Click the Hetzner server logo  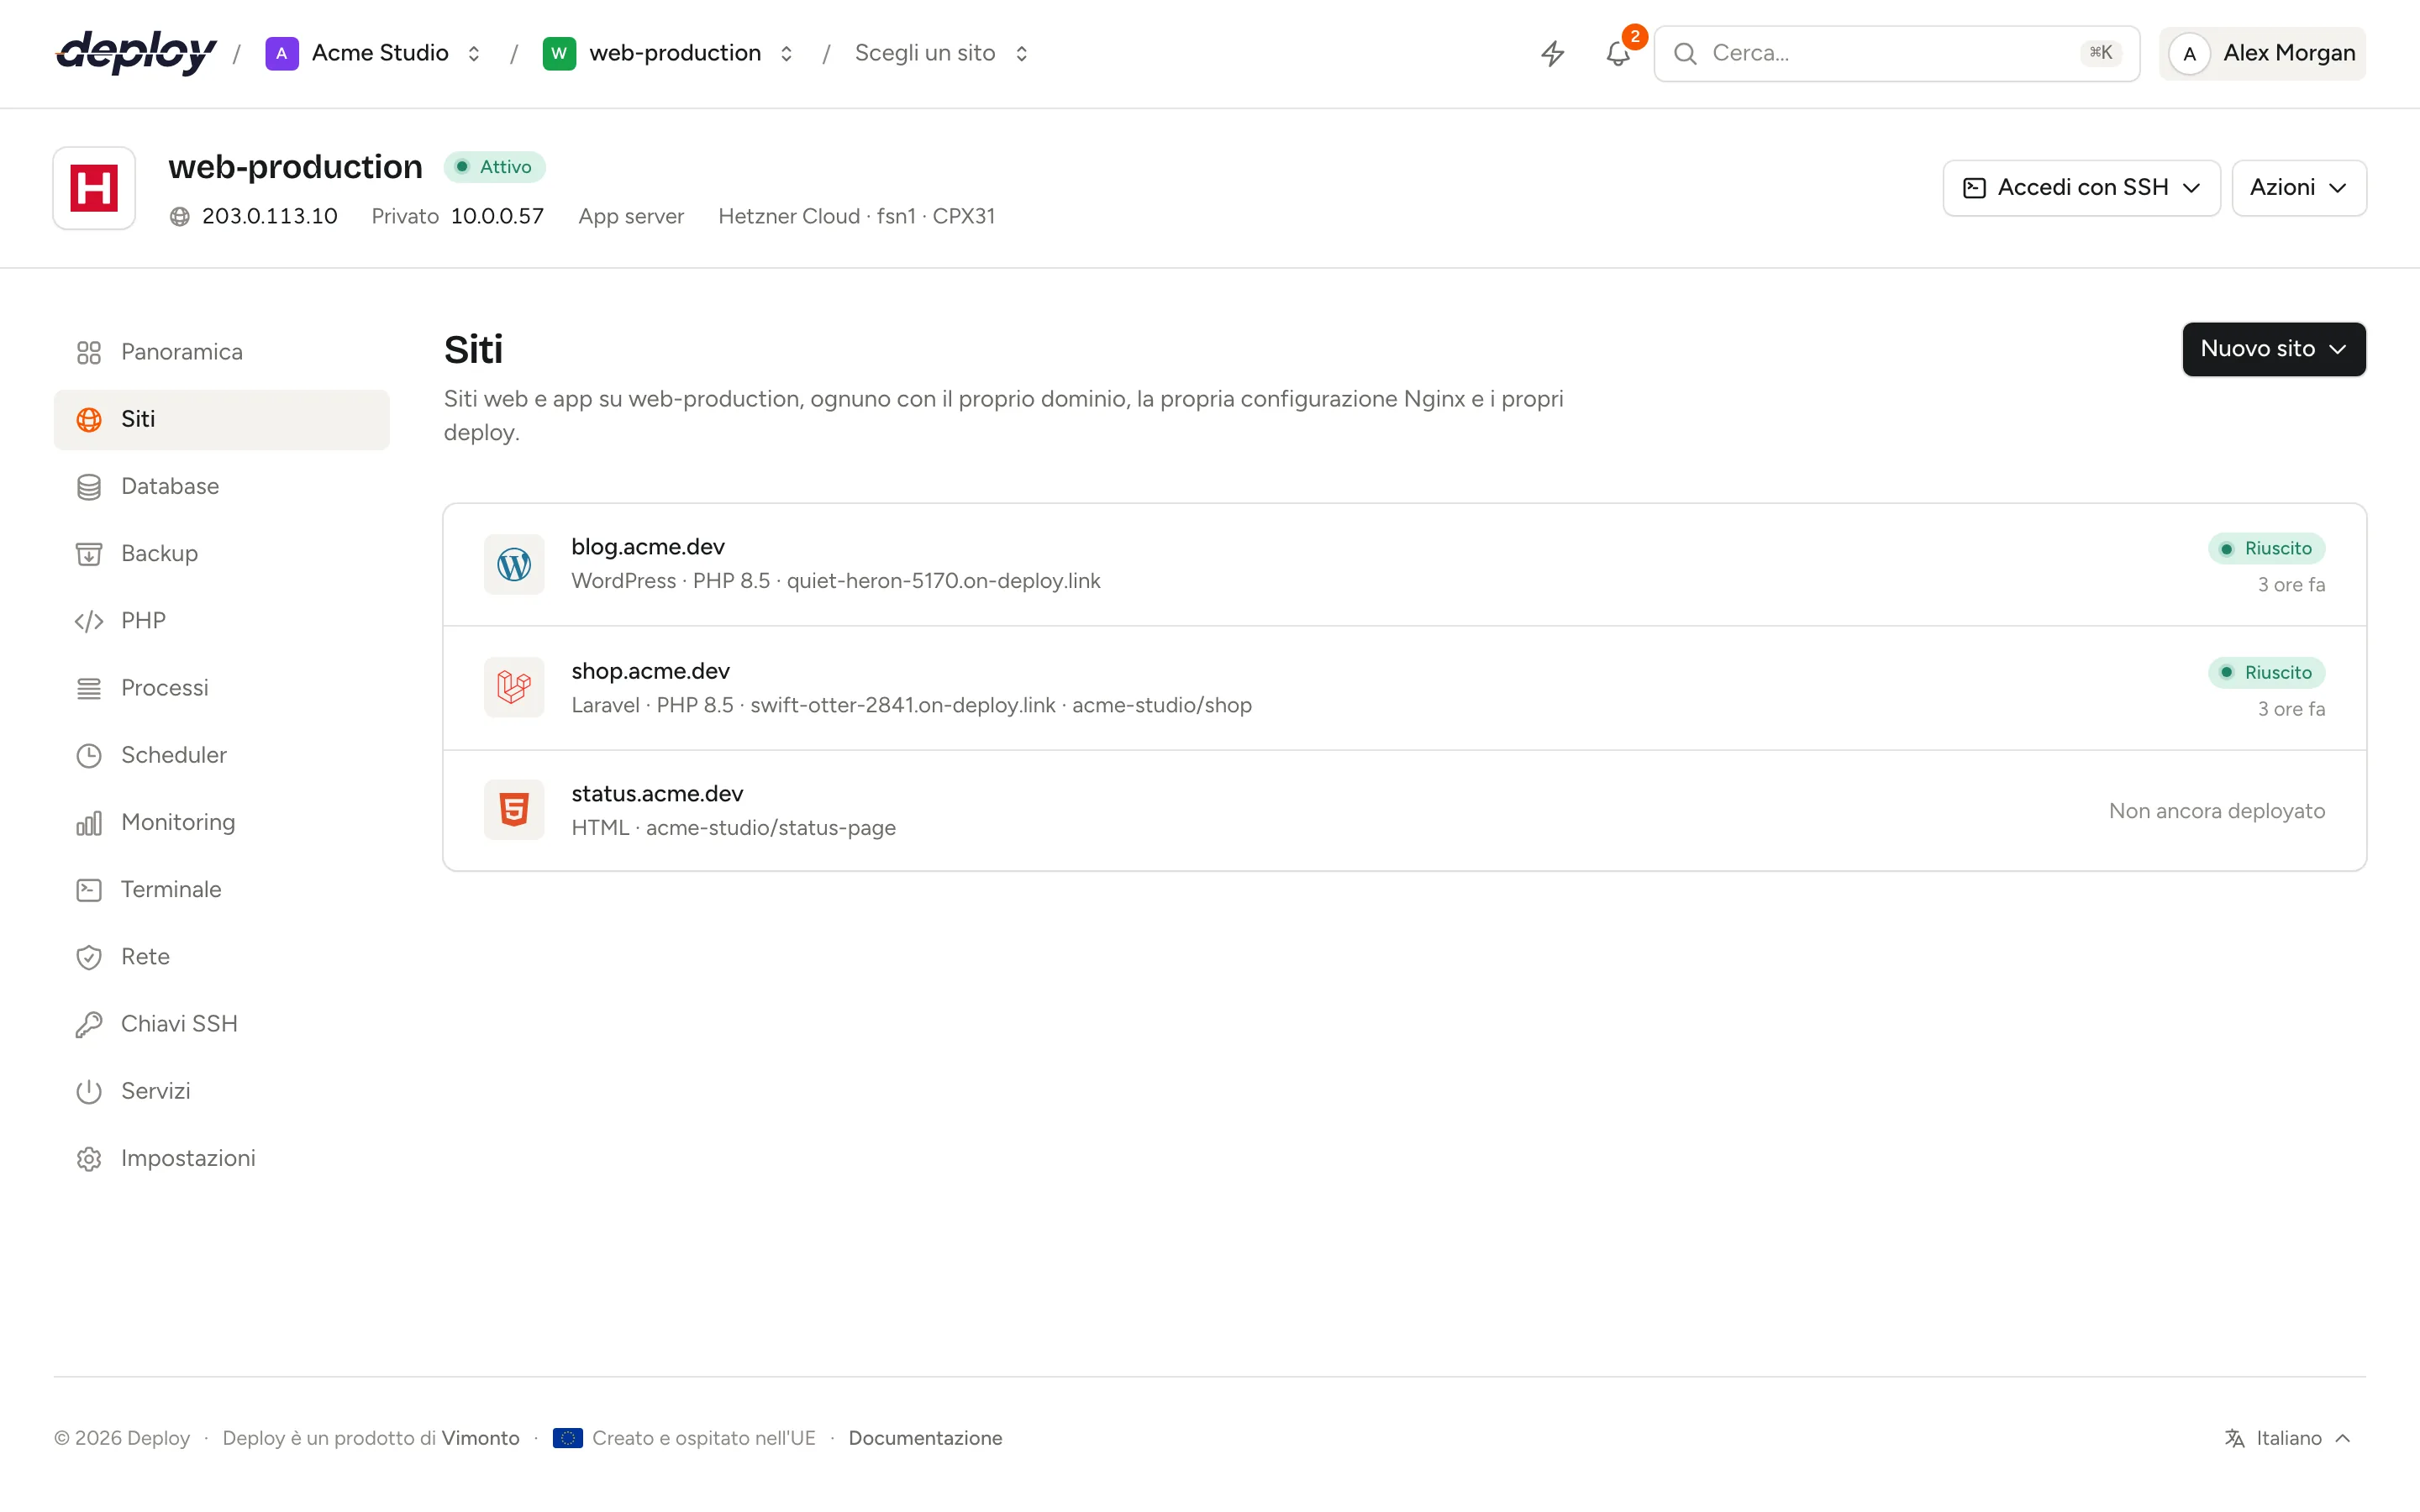coord(94,188)
